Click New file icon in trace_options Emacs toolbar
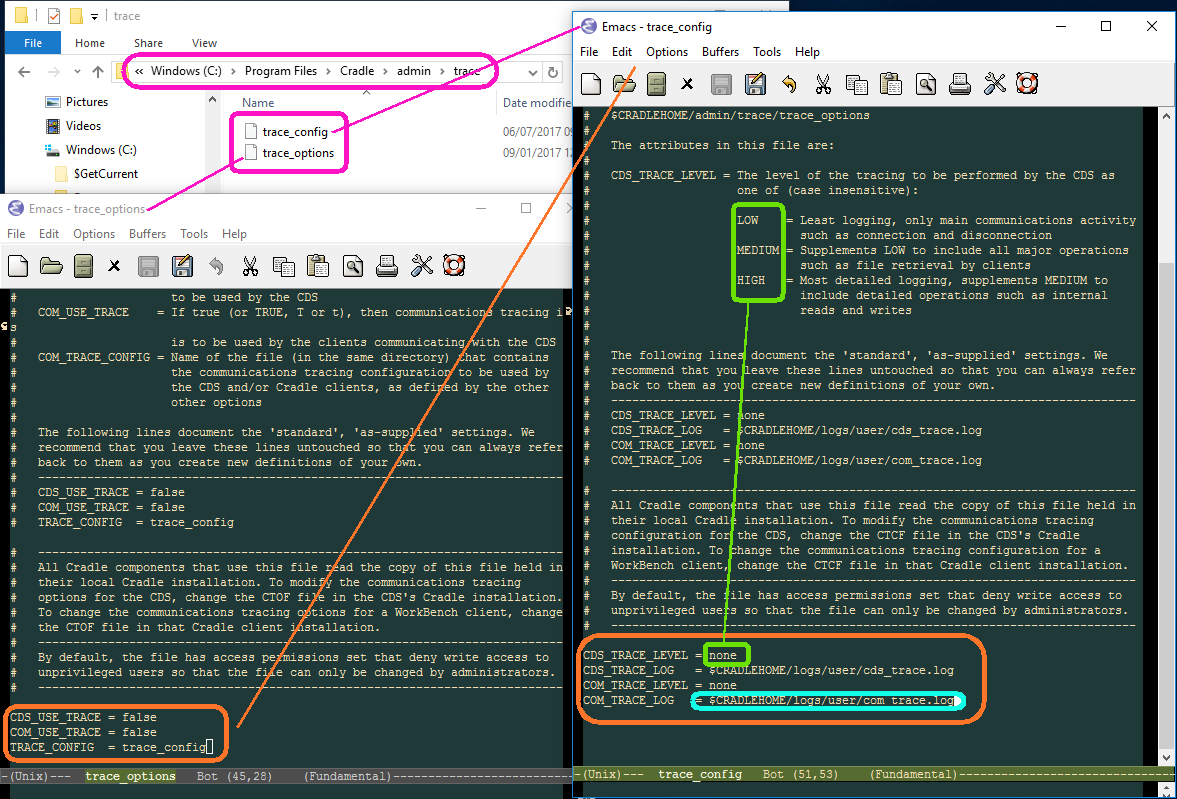The height and width of the screenshot is (799, 1177). [x=18, y=266]
